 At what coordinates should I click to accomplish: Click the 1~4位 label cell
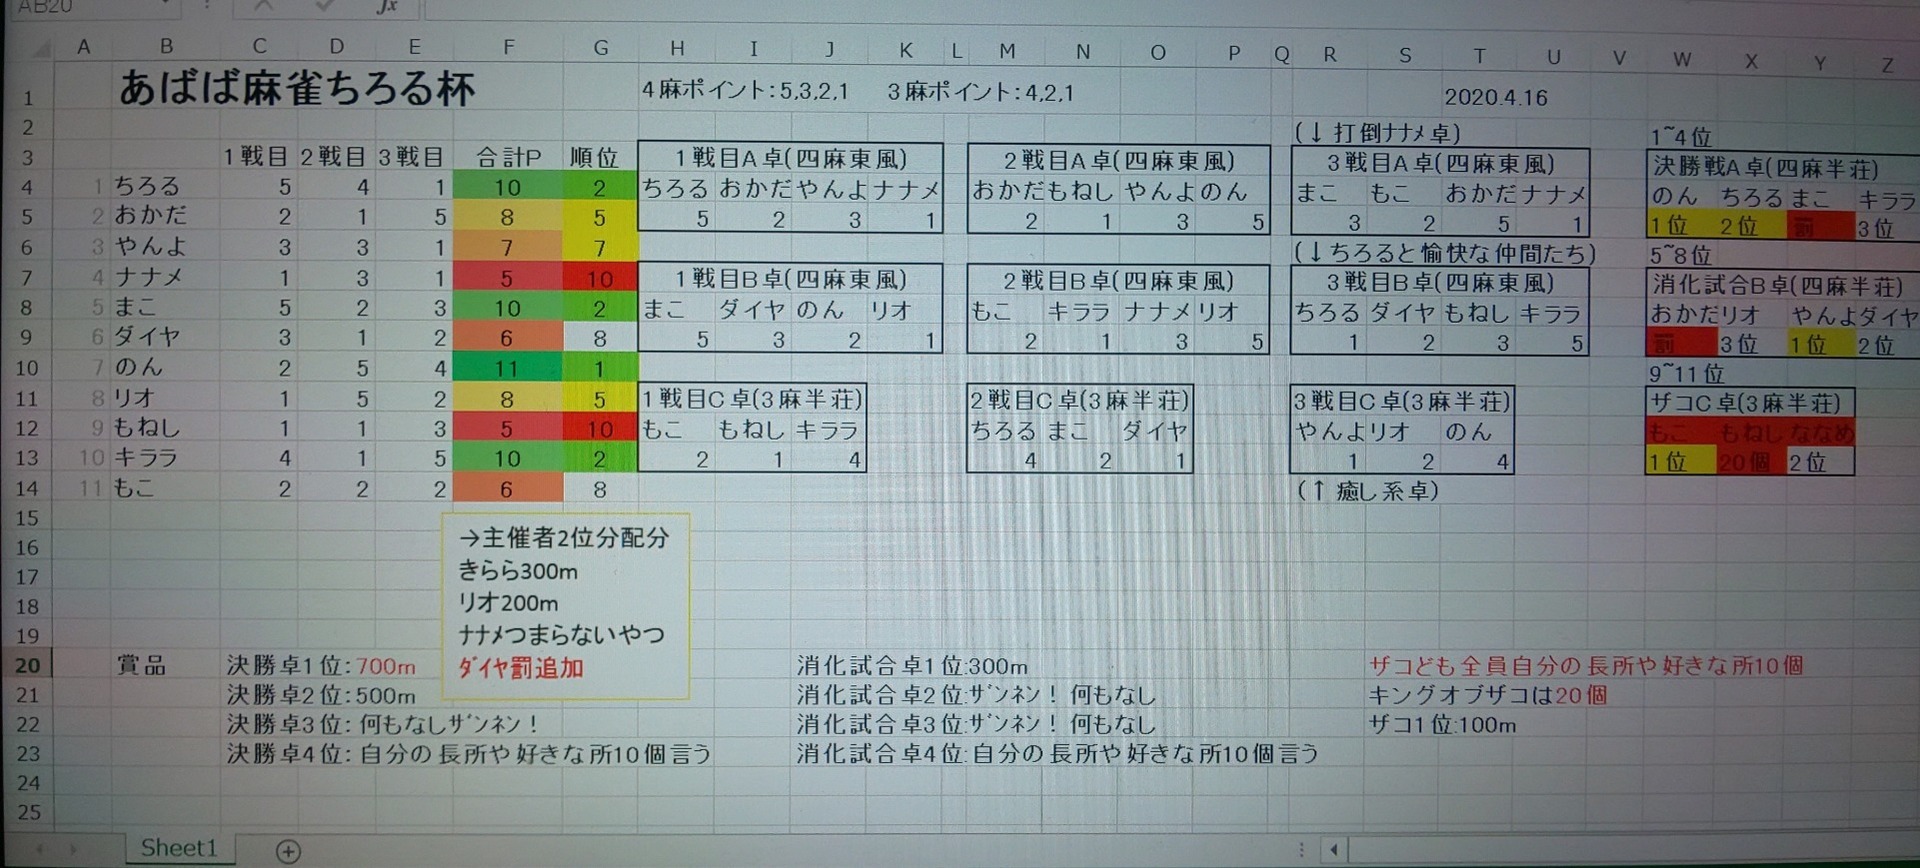coord(1681,137)
